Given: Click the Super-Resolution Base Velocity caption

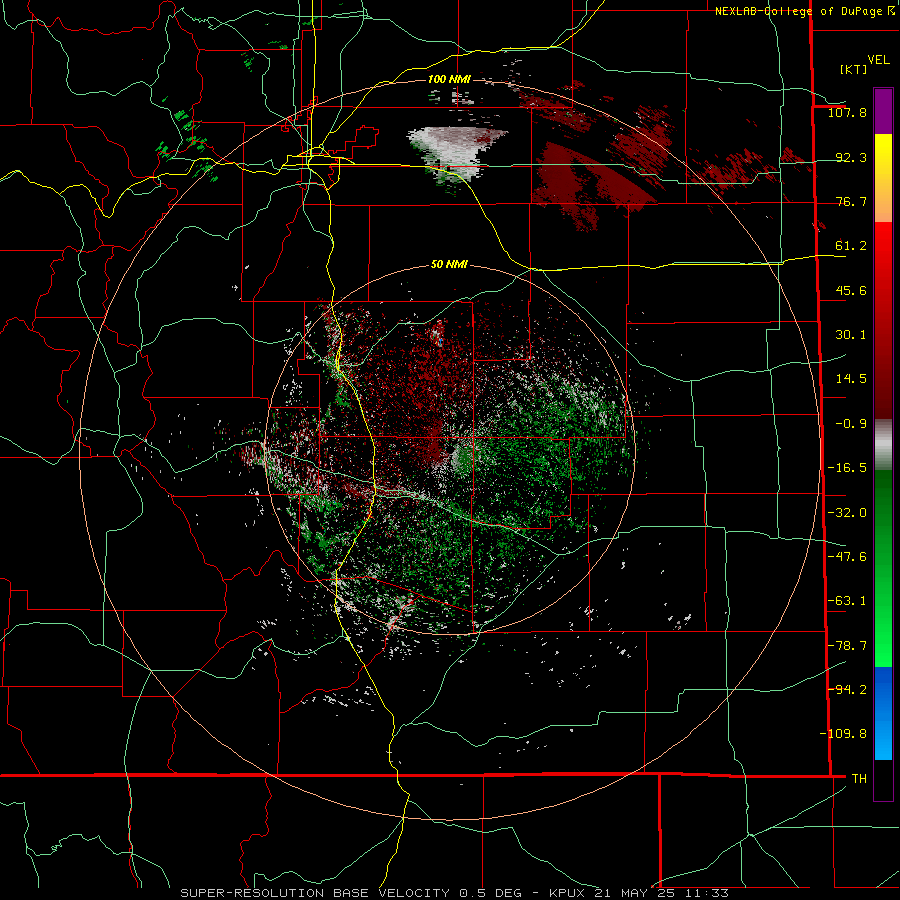Looking at the screenshot, I should click(455, 893).
